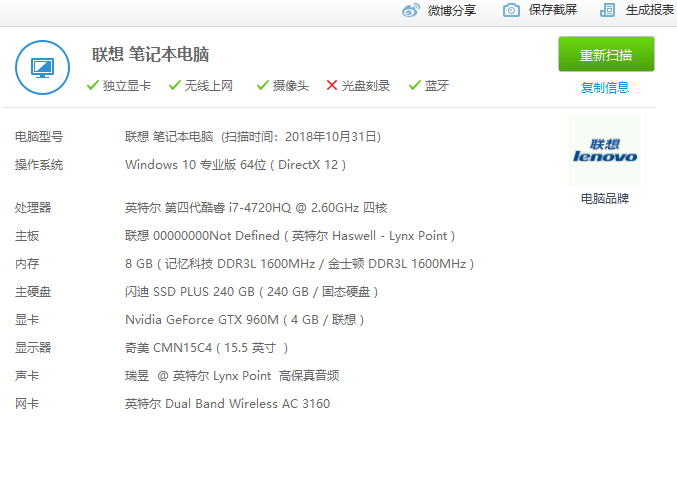Click the Weibo share icon
The width and height of the screenshot is (677, 481).
point(411,10)
